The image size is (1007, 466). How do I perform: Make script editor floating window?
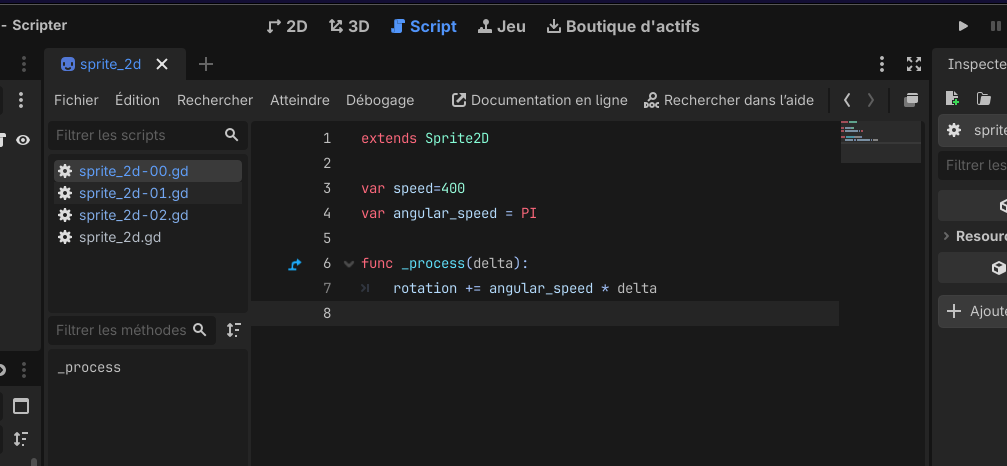[911, 100]
